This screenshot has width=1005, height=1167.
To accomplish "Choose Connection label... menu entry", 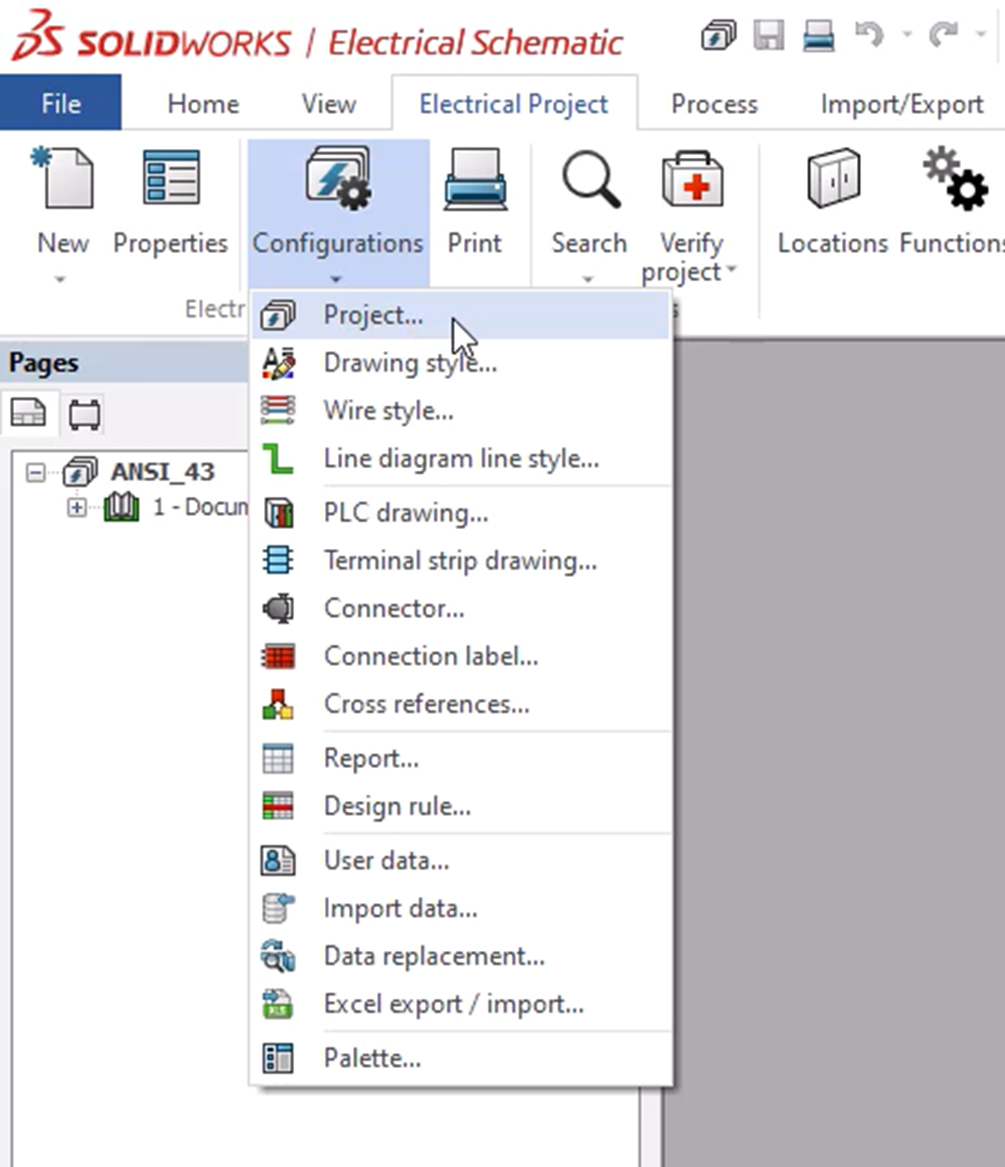I will coord(462,656).
